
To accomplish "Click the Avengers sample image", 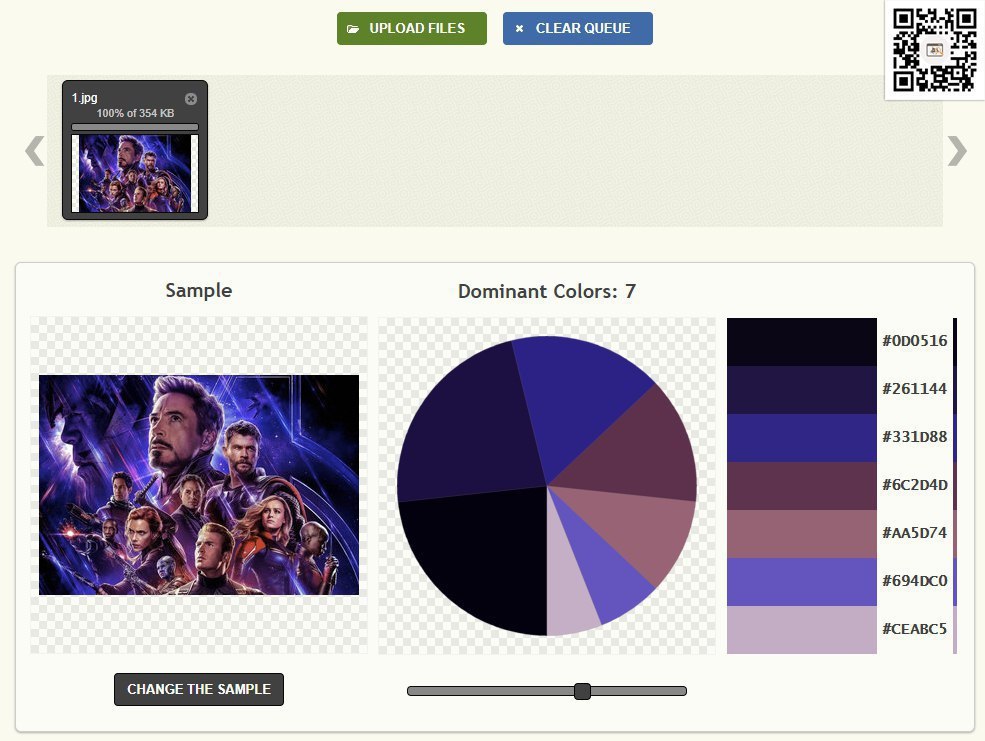I will tap(199, 485).
